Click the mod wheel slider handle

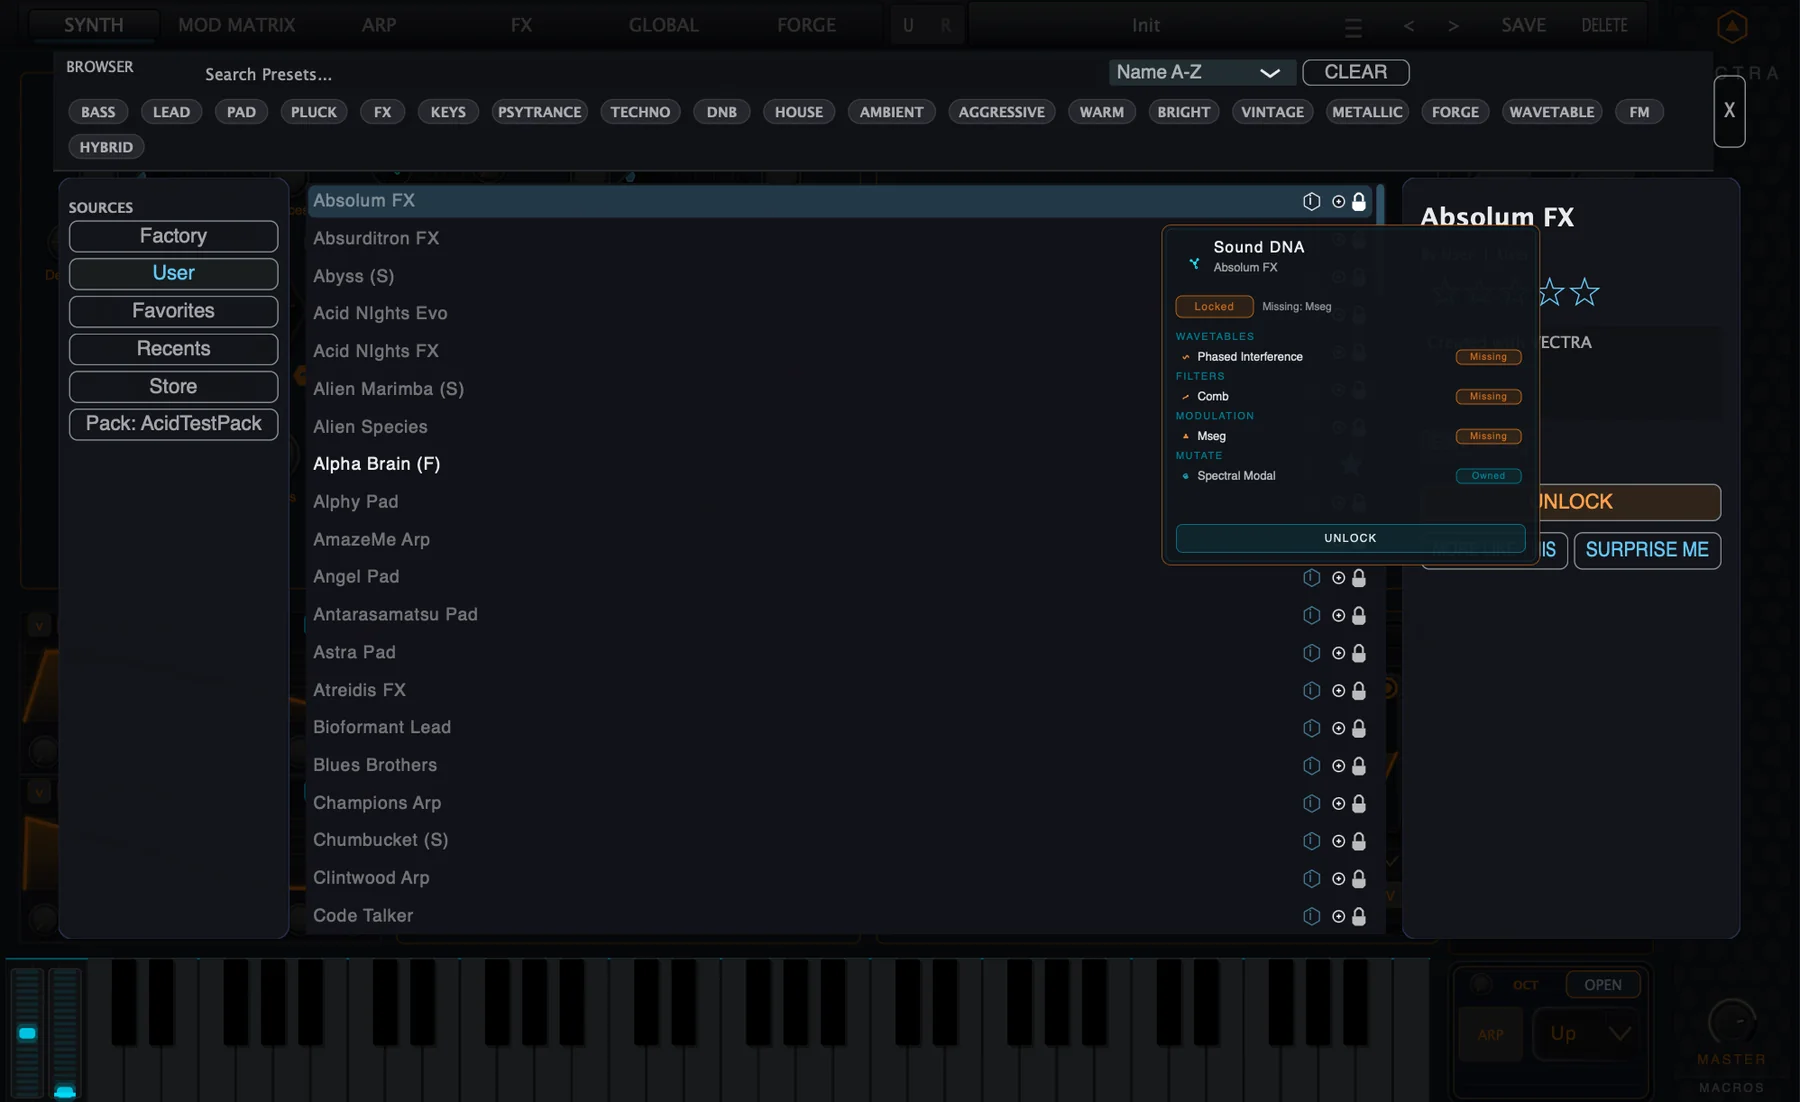tap(65, 1092)
